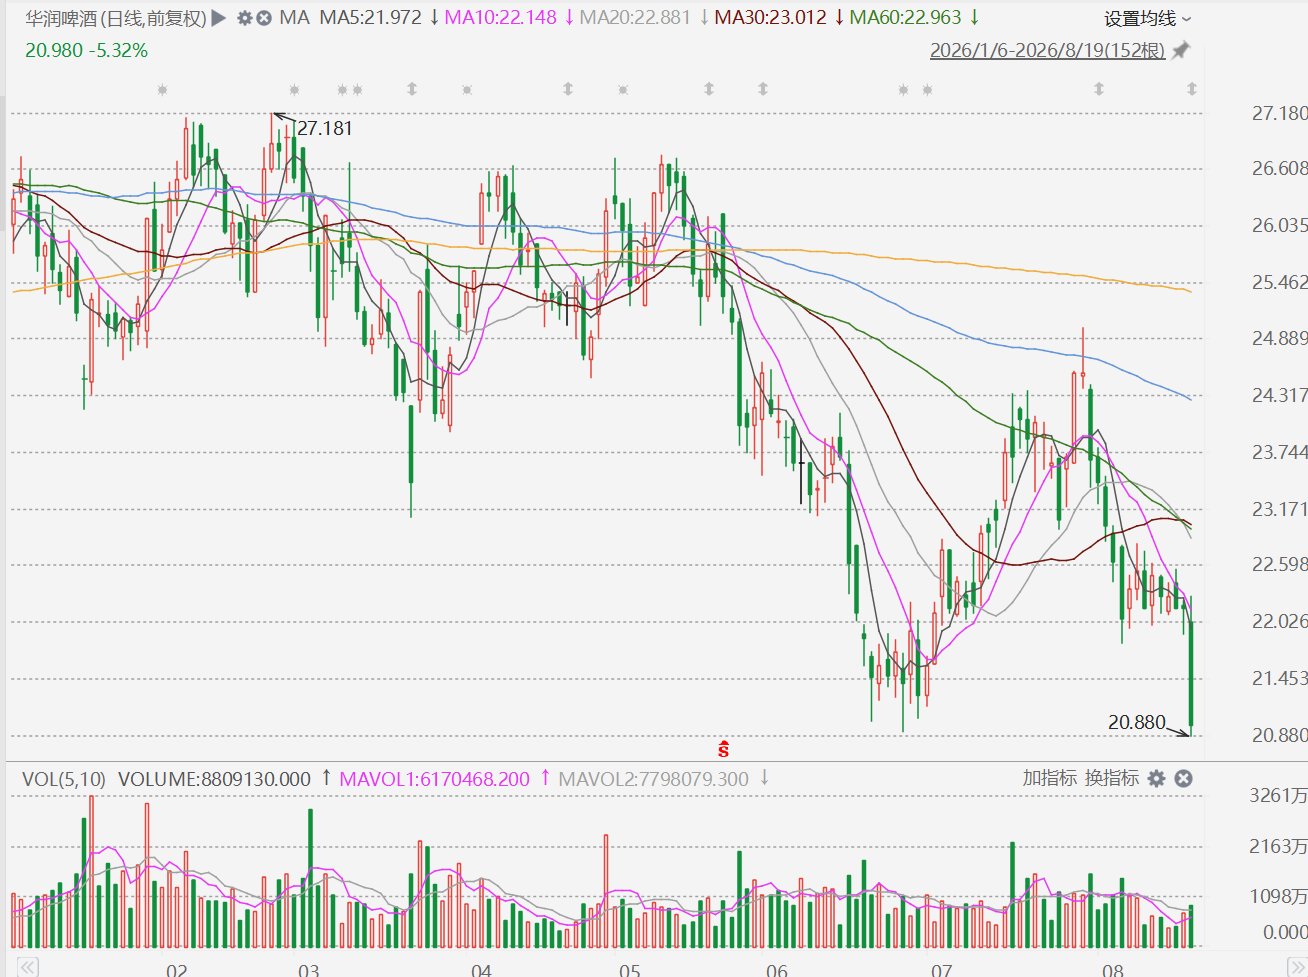
Task: Open MA indicator settings gear icon
Action: [244, 18]
